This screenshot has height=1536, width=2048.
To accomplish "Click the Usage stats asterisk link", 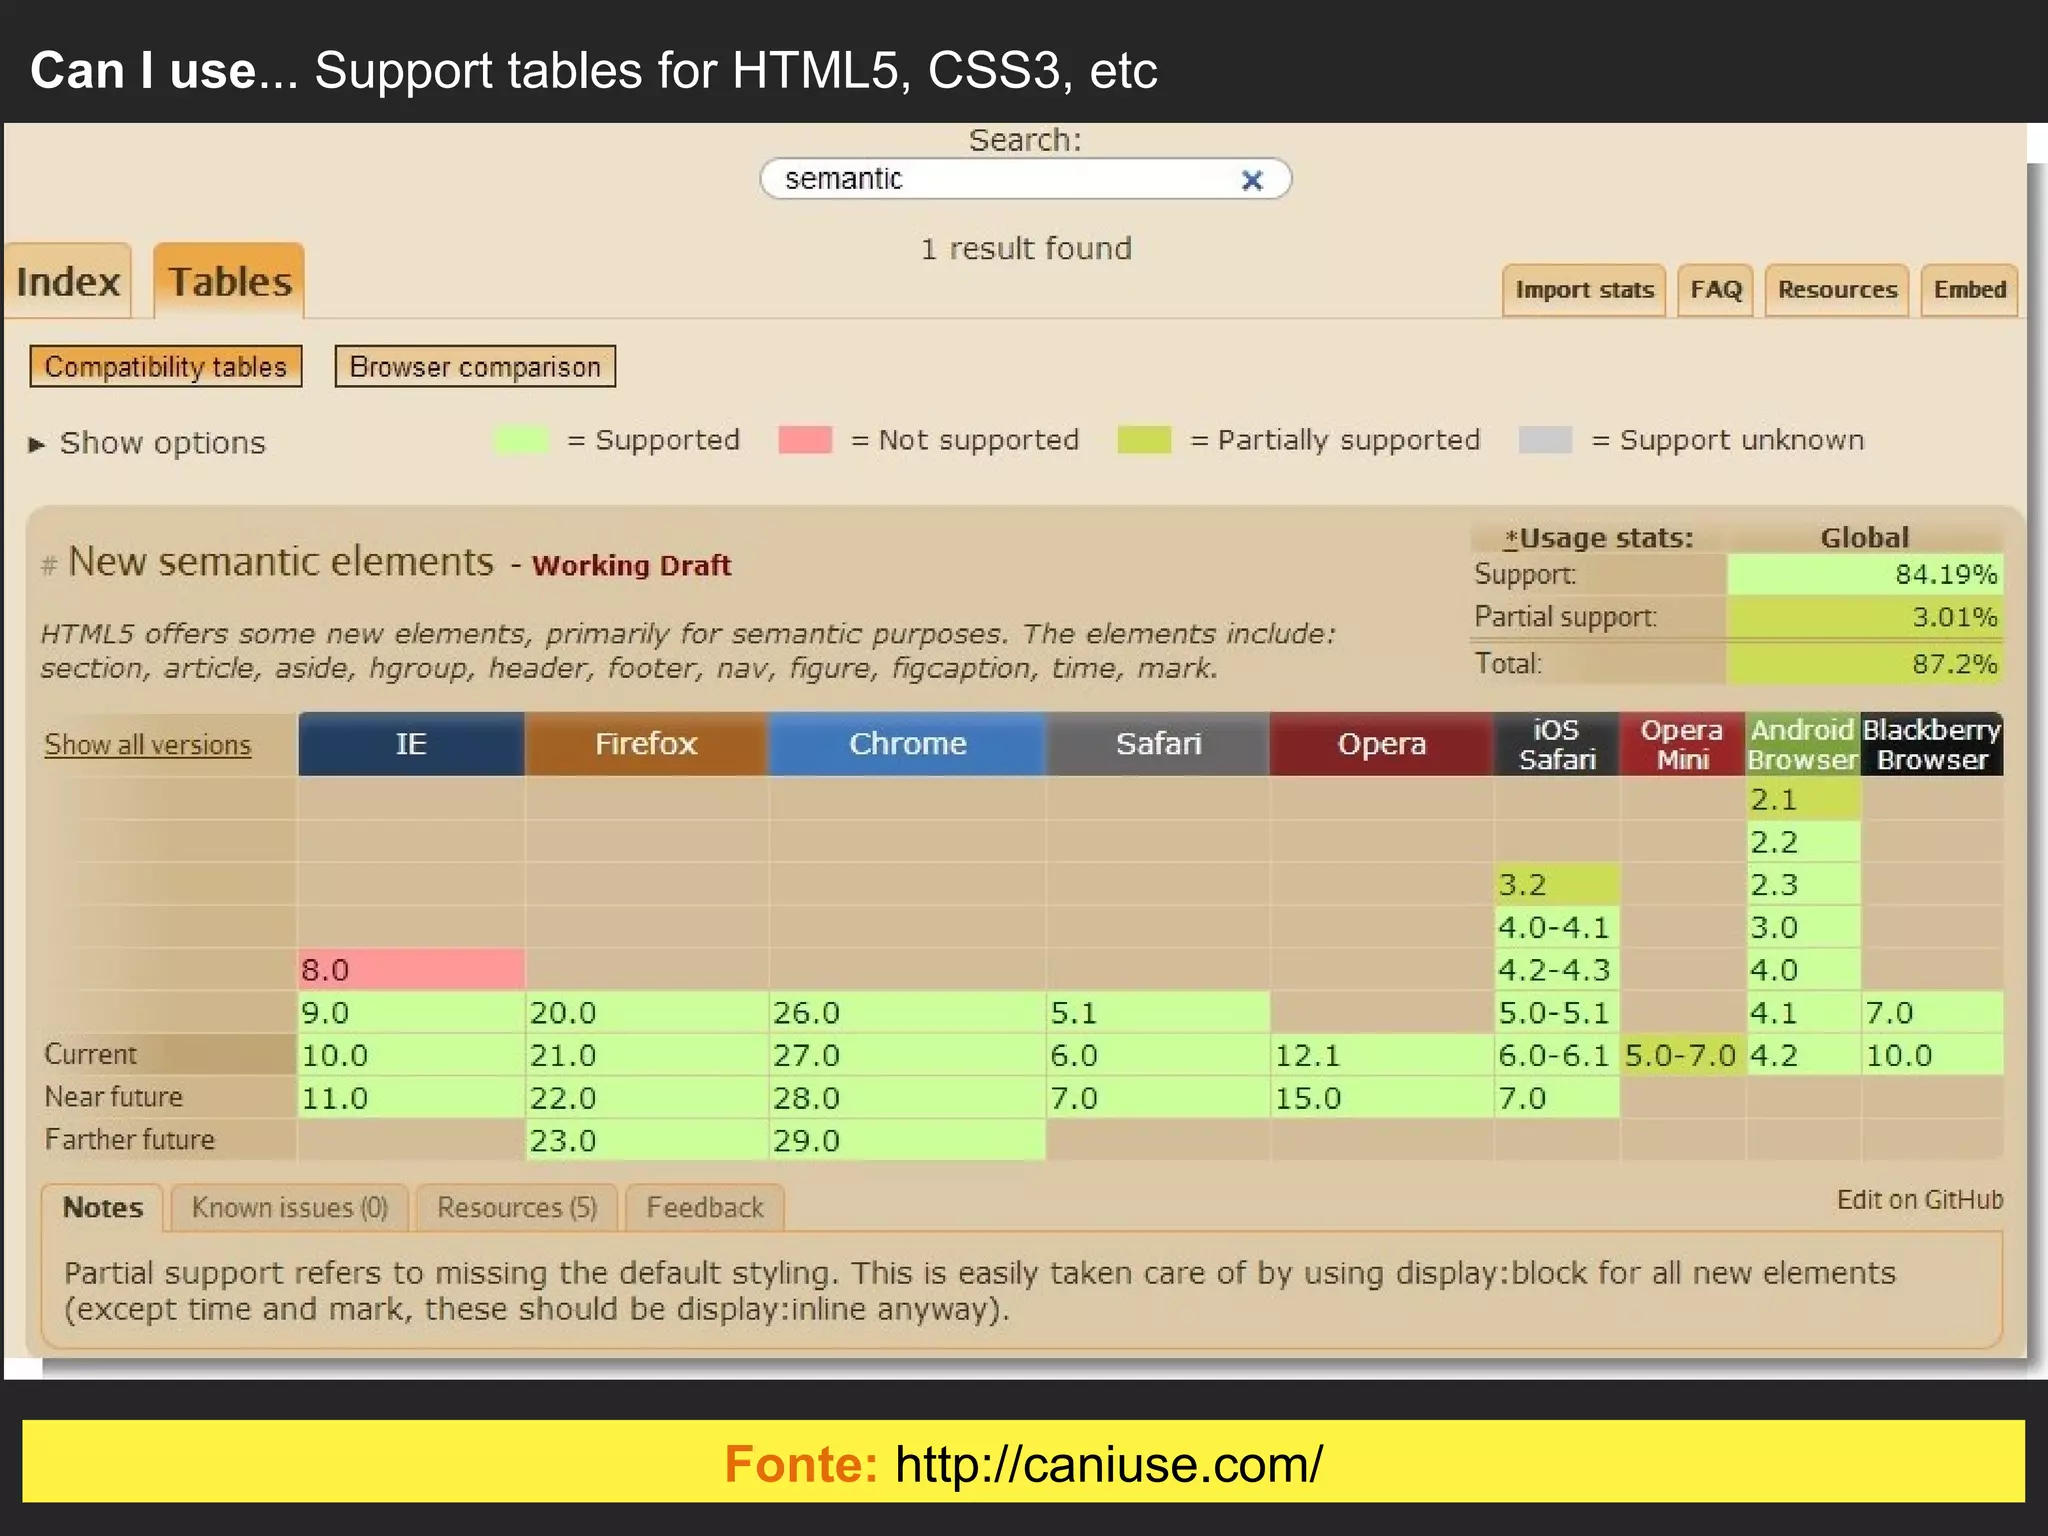I will (x=1511, y=538).
